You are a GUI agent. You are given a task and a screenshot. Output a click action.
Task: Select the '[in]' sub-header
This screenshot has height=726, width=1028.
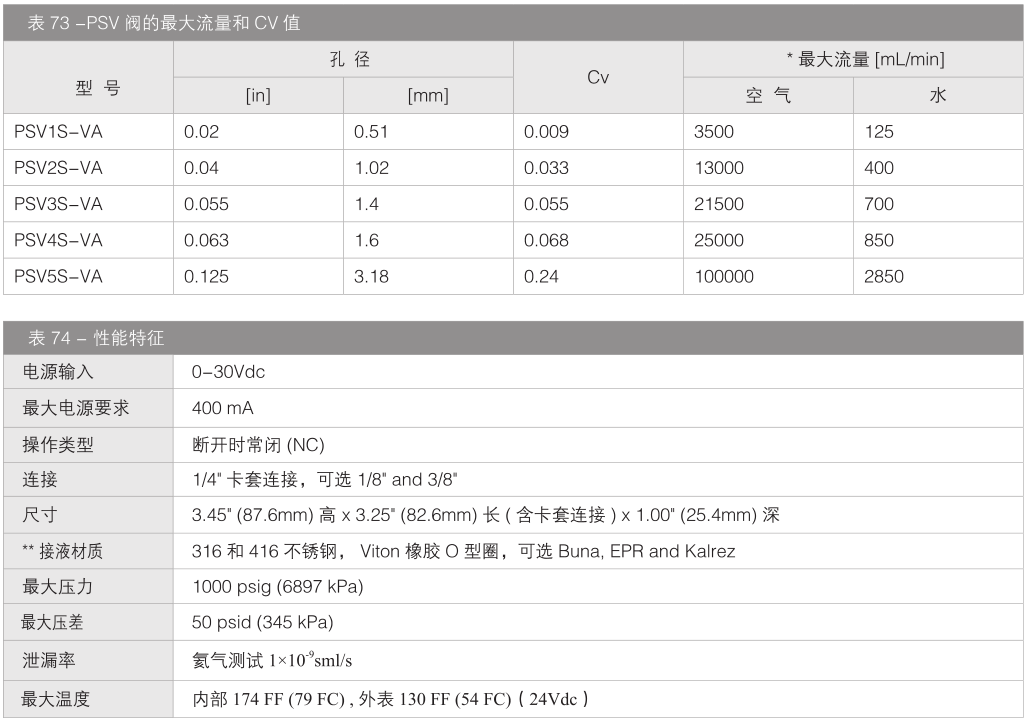click(x=258, y=96)
